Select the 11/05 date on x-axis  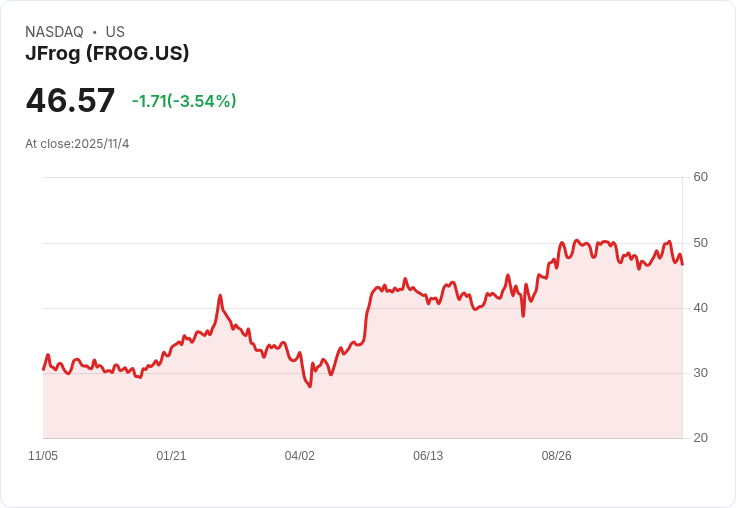click(x=43, y=456)
